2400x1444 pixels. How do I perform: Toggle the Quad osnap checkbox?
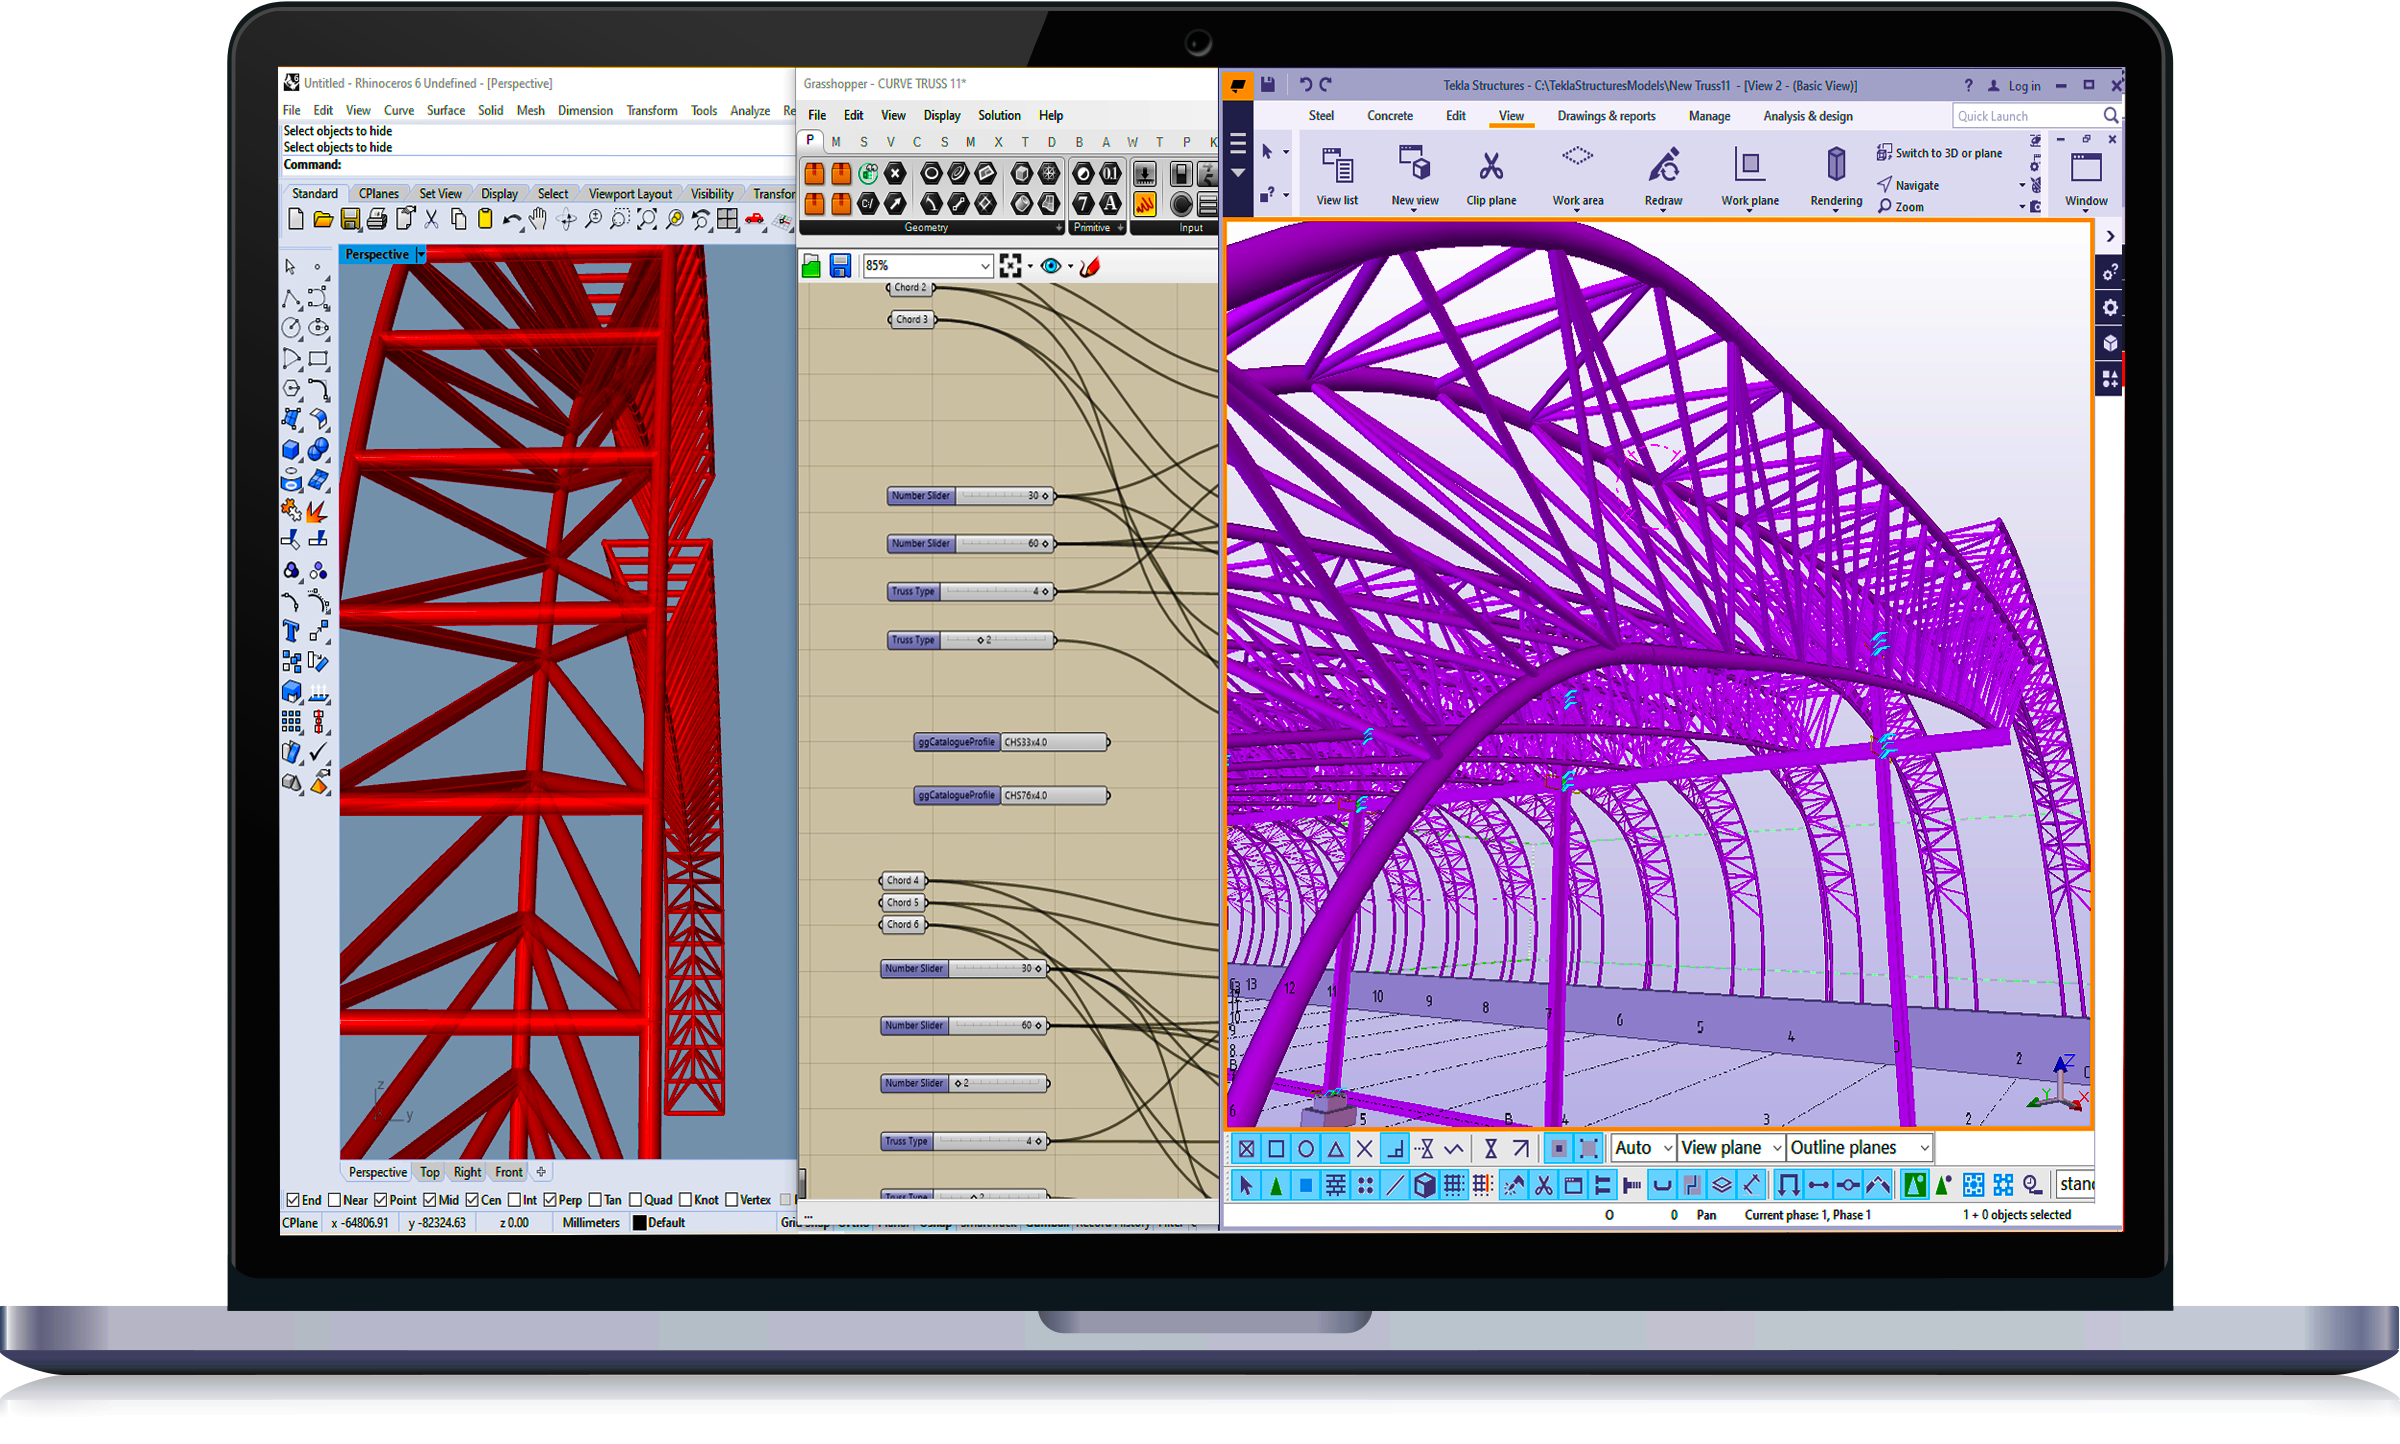point(635,1200)
